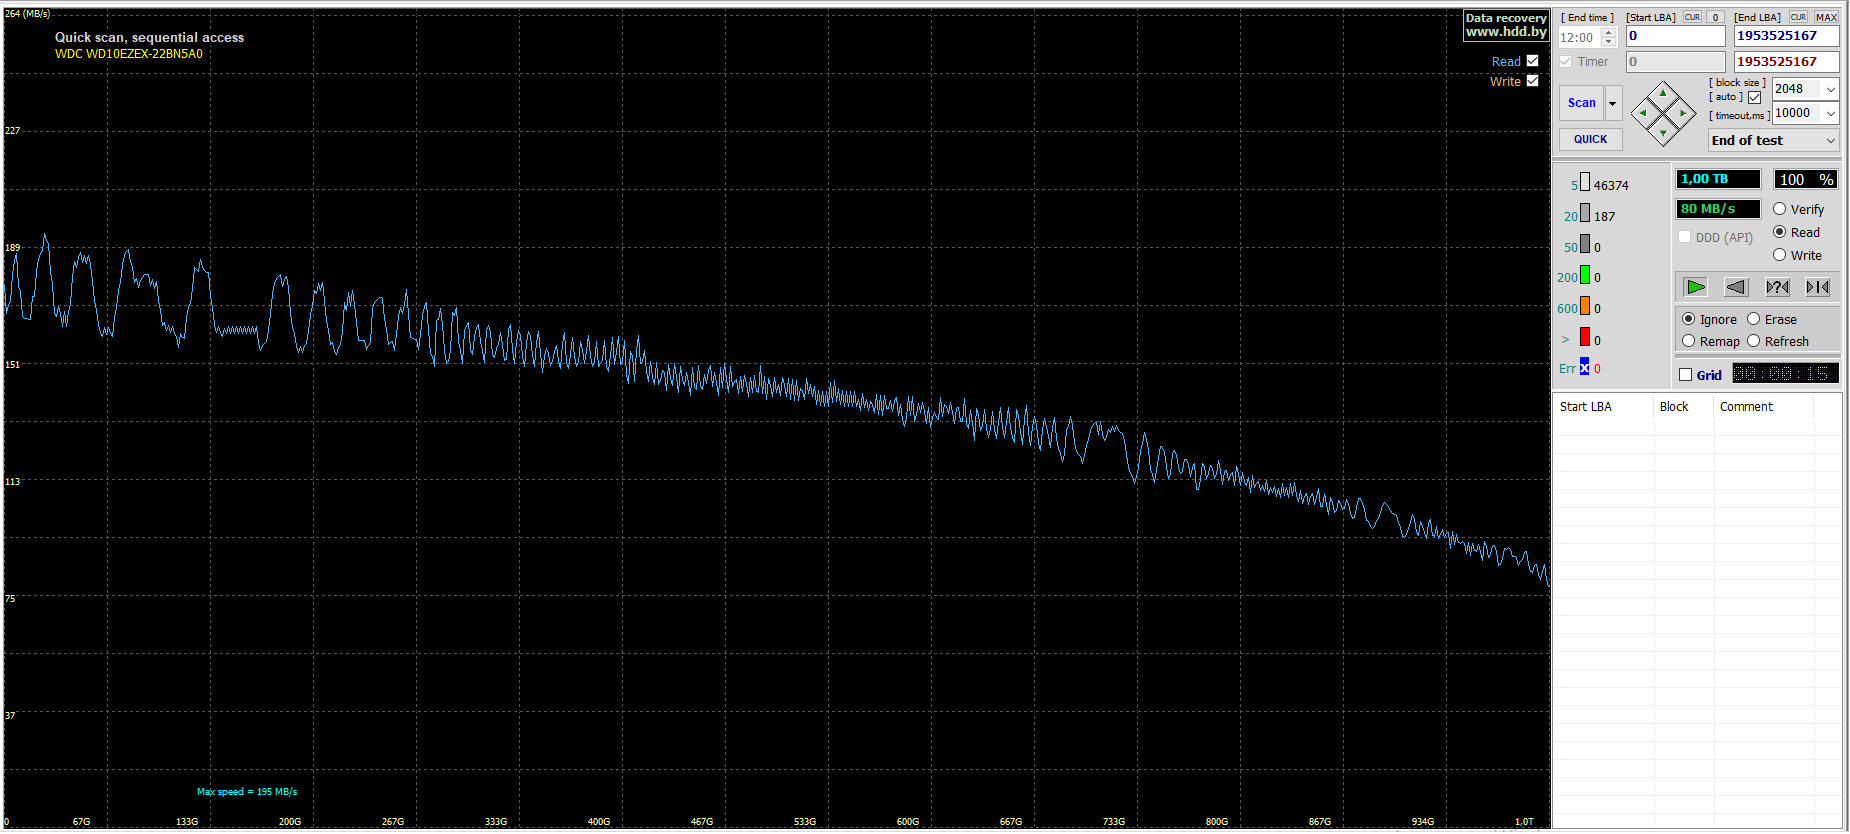Click the 187 block count value
Image resolution: width=1850 pixels, height=834 pixels.
point(1605,217)
